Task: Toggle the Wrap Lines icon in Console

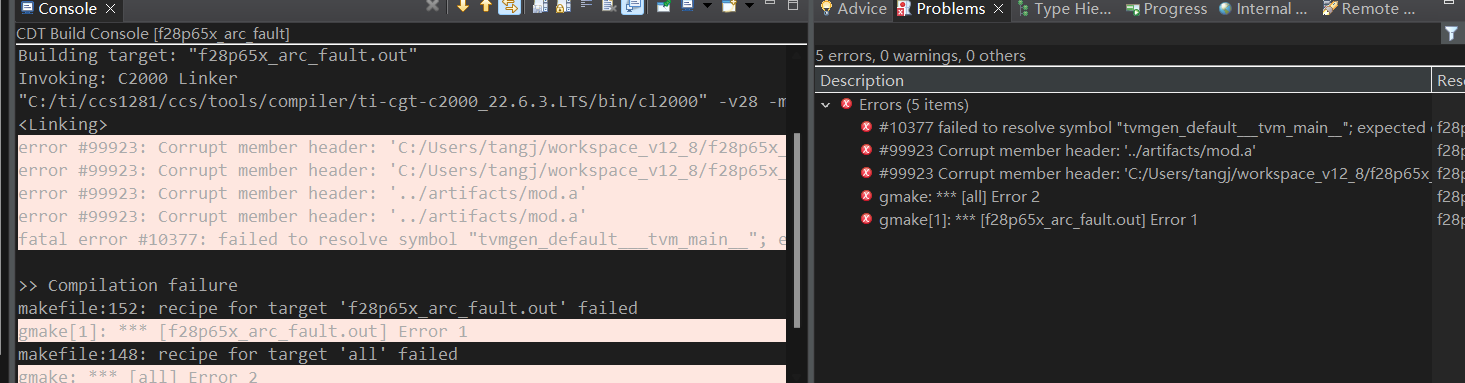Action: [x=586, y=5]
